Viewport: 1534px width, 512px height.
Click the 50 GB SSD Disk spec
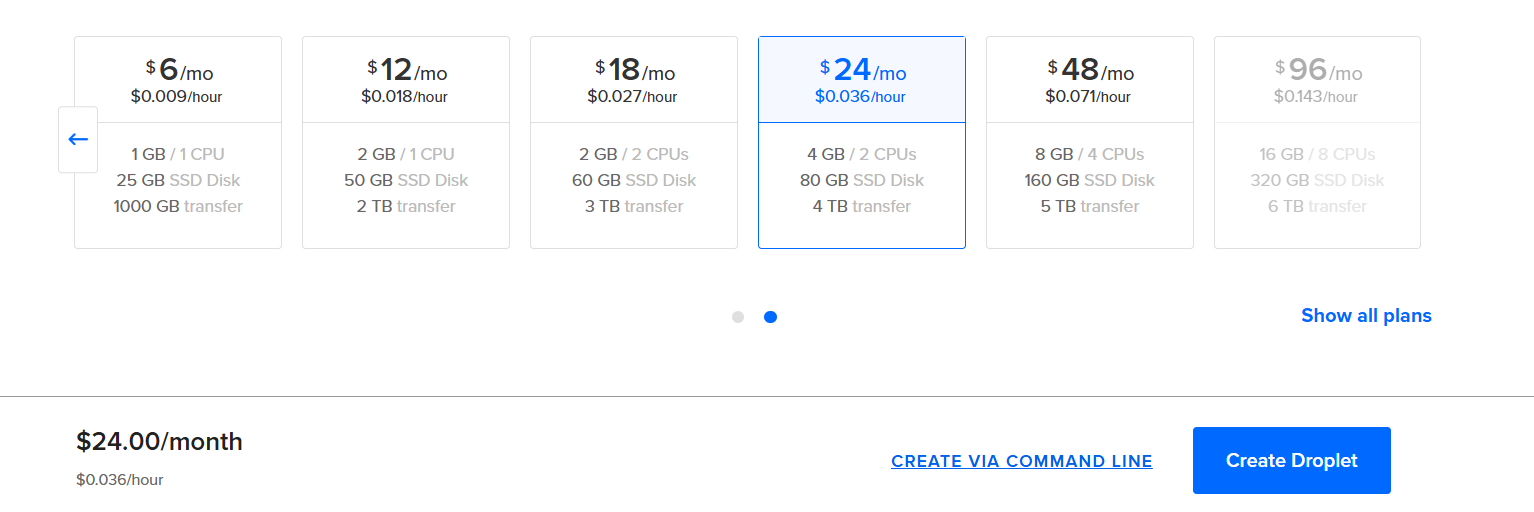[x=406, y=180]
